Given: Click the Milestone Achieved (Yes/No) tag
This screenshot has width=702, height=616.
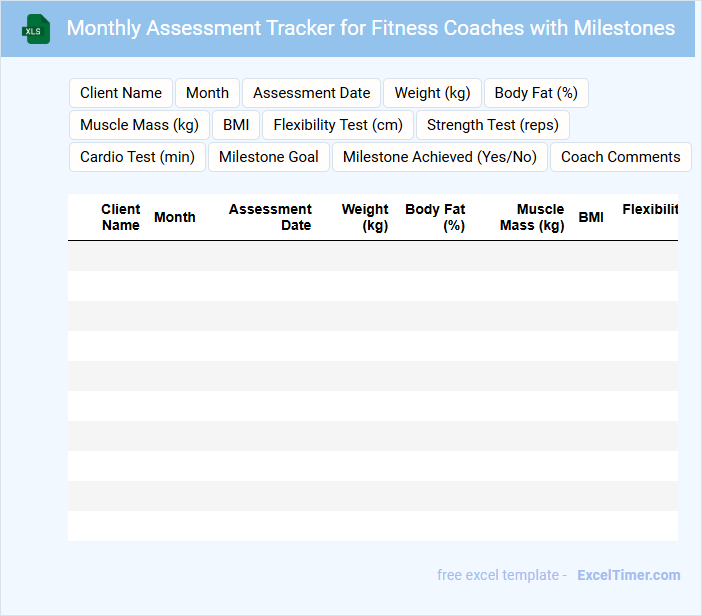Looking at the screenshot, I should pyautogui.click(x=440, y=157).
